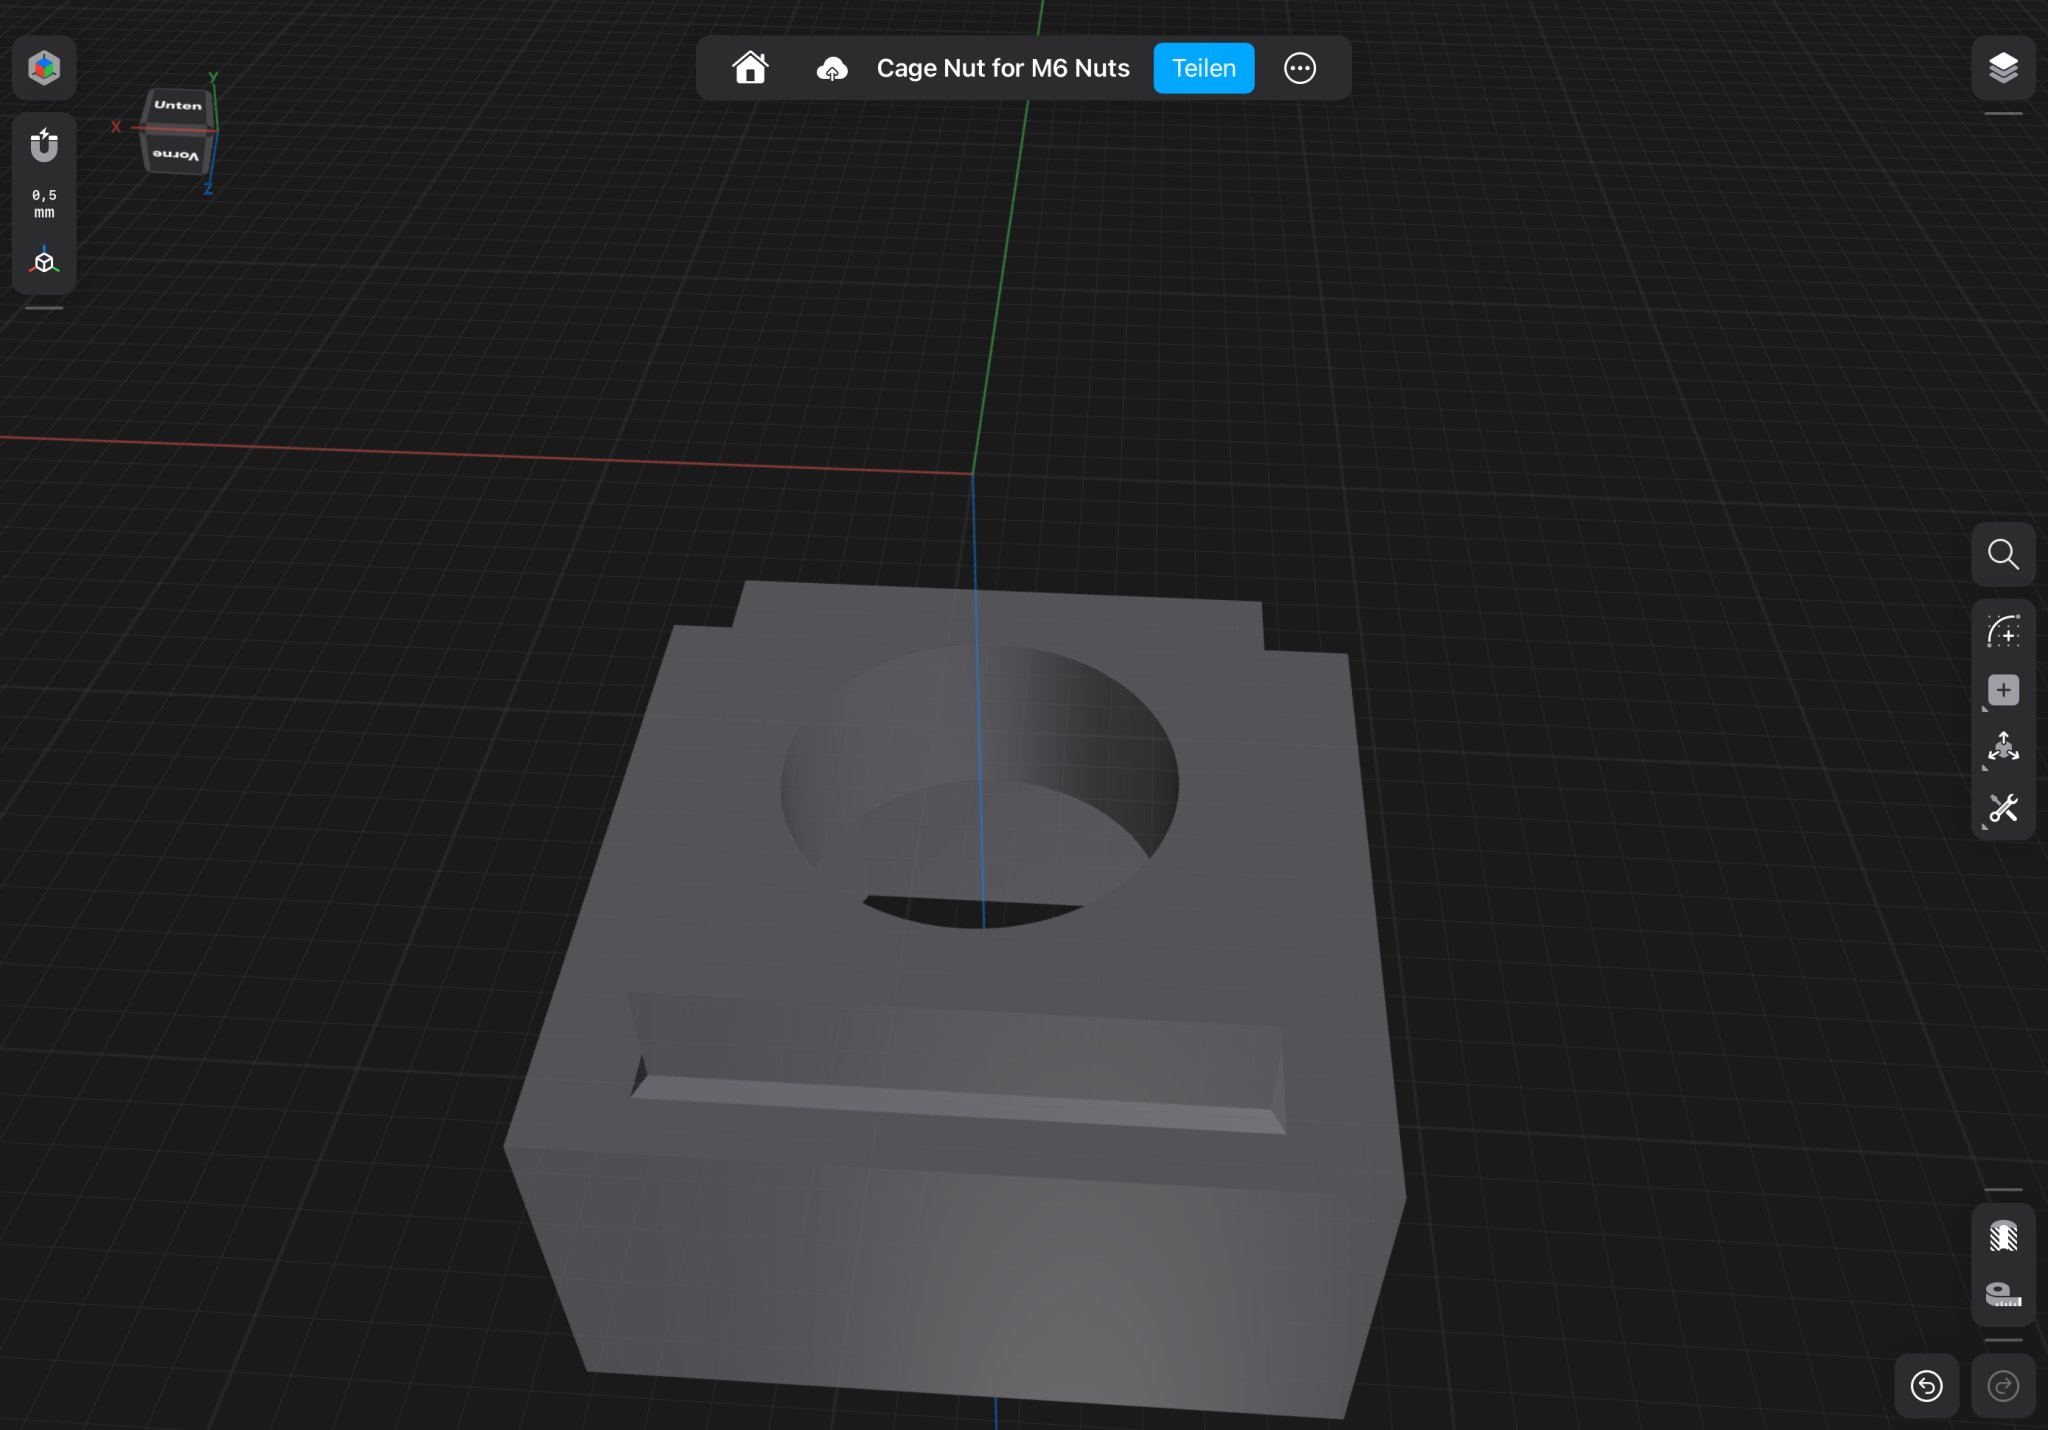2048x1430 pixels.
Task: Open the tool search magnifier
Action: 2003,554
